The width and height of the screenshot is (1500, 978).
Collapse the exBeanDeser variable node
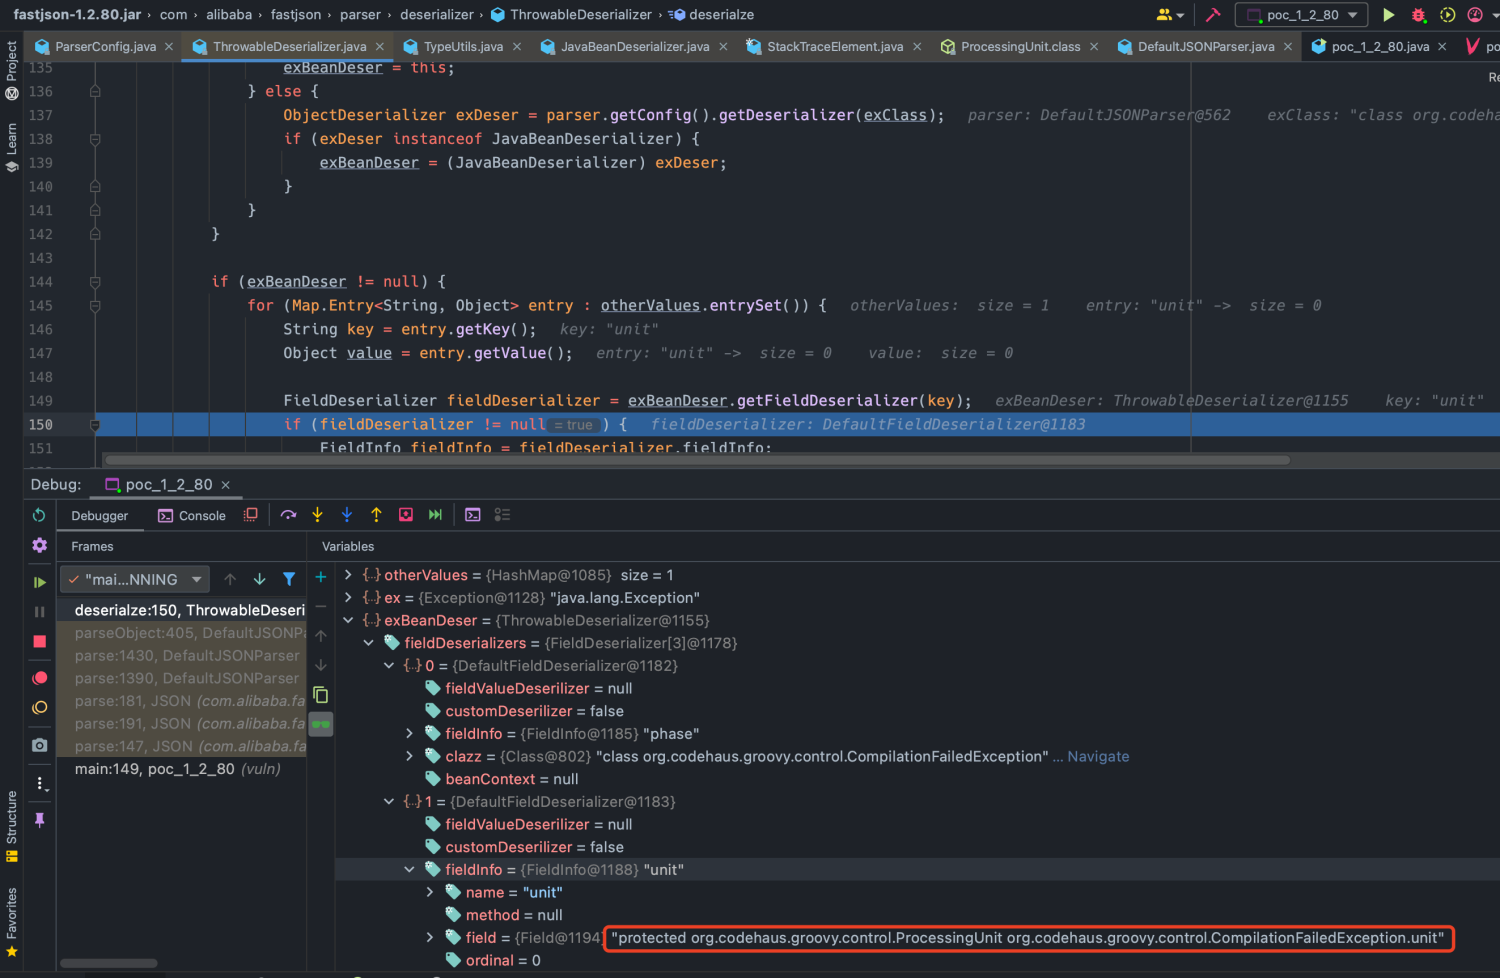click(x=349, y=620)
